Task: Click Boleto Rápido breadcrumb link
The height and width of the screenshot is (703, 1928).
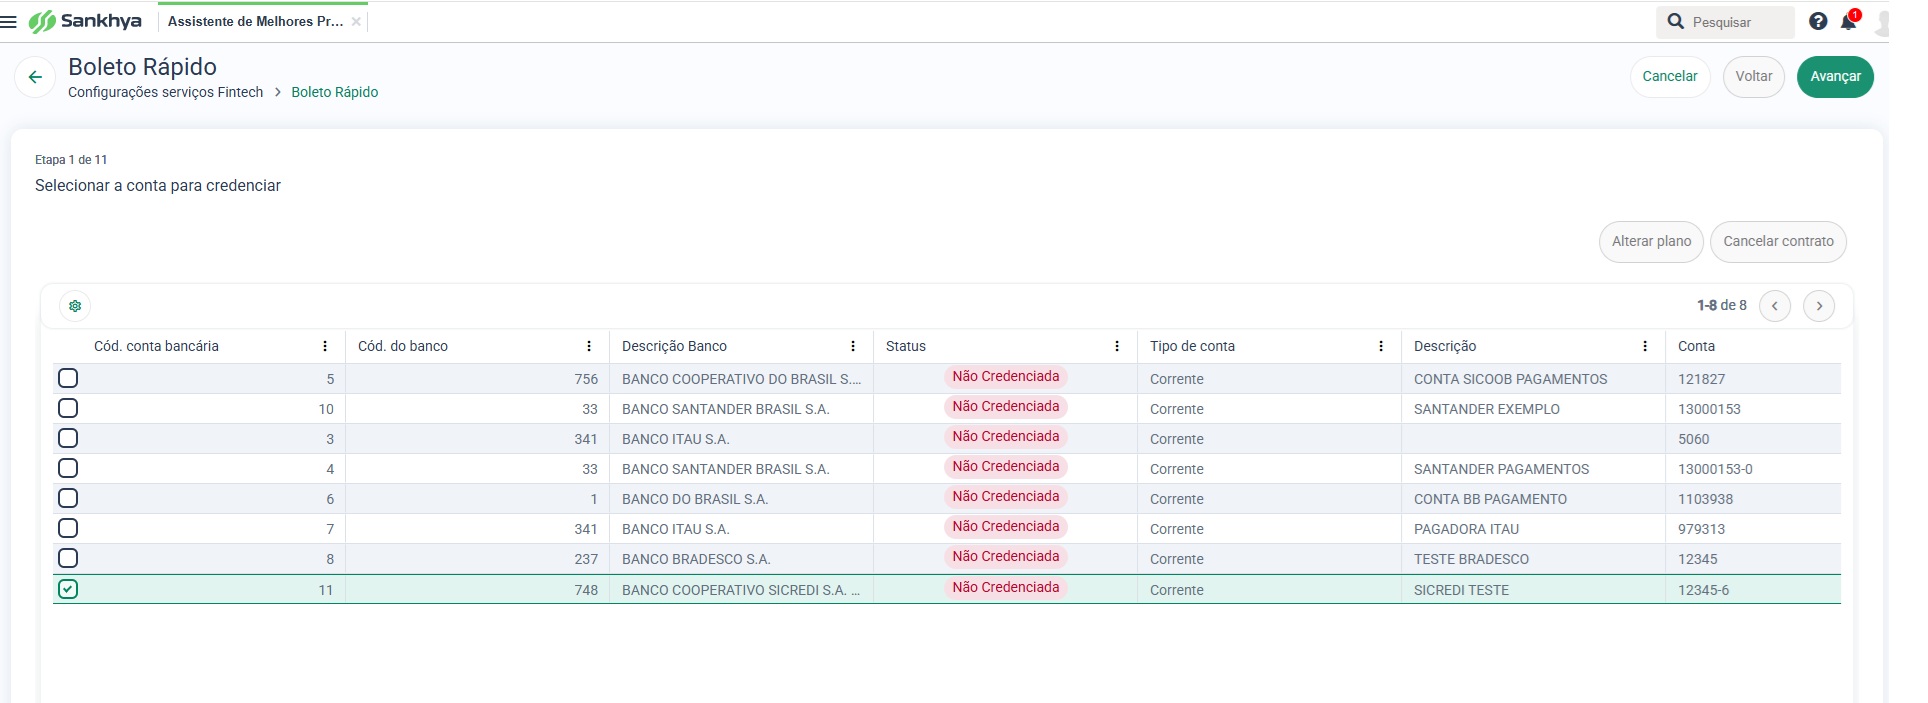Action: 334,92
